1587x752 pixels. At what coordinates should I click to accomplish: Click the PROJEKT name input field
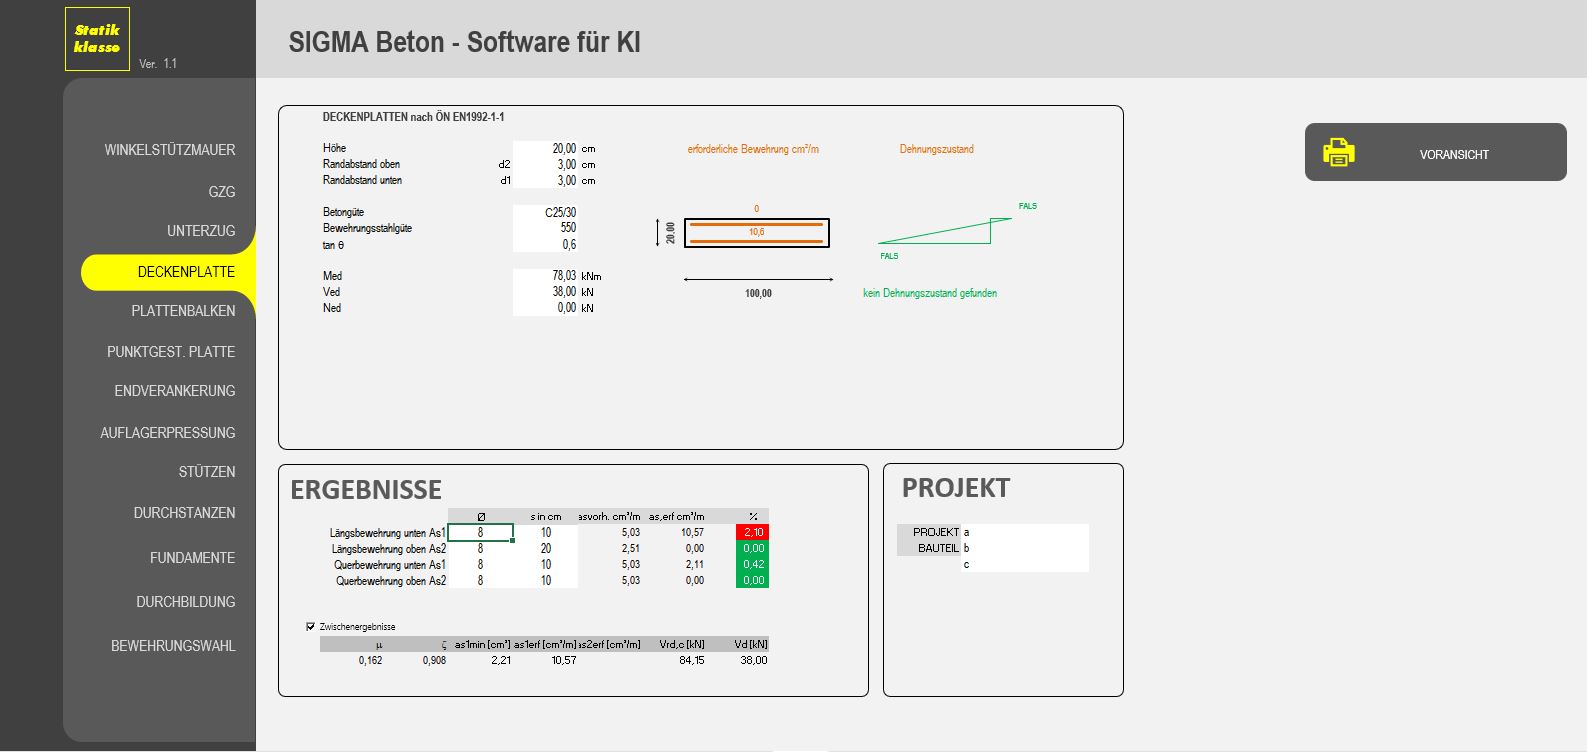tap(1025, 532)
